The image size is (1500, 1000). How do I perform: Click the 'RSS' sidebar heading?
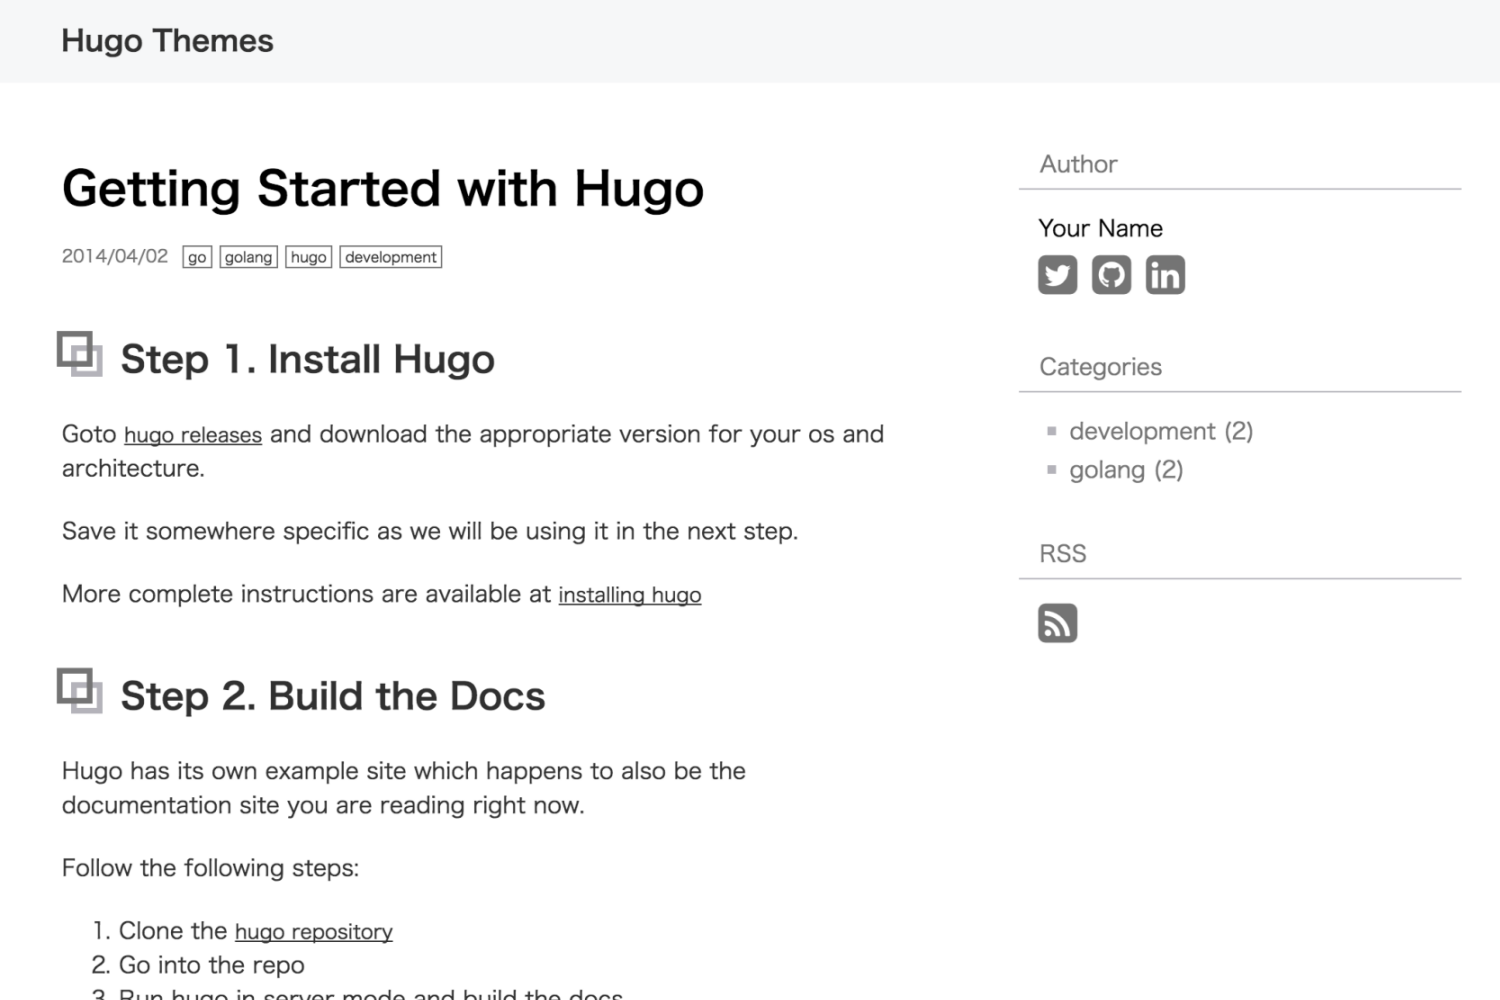point(1063,554)
